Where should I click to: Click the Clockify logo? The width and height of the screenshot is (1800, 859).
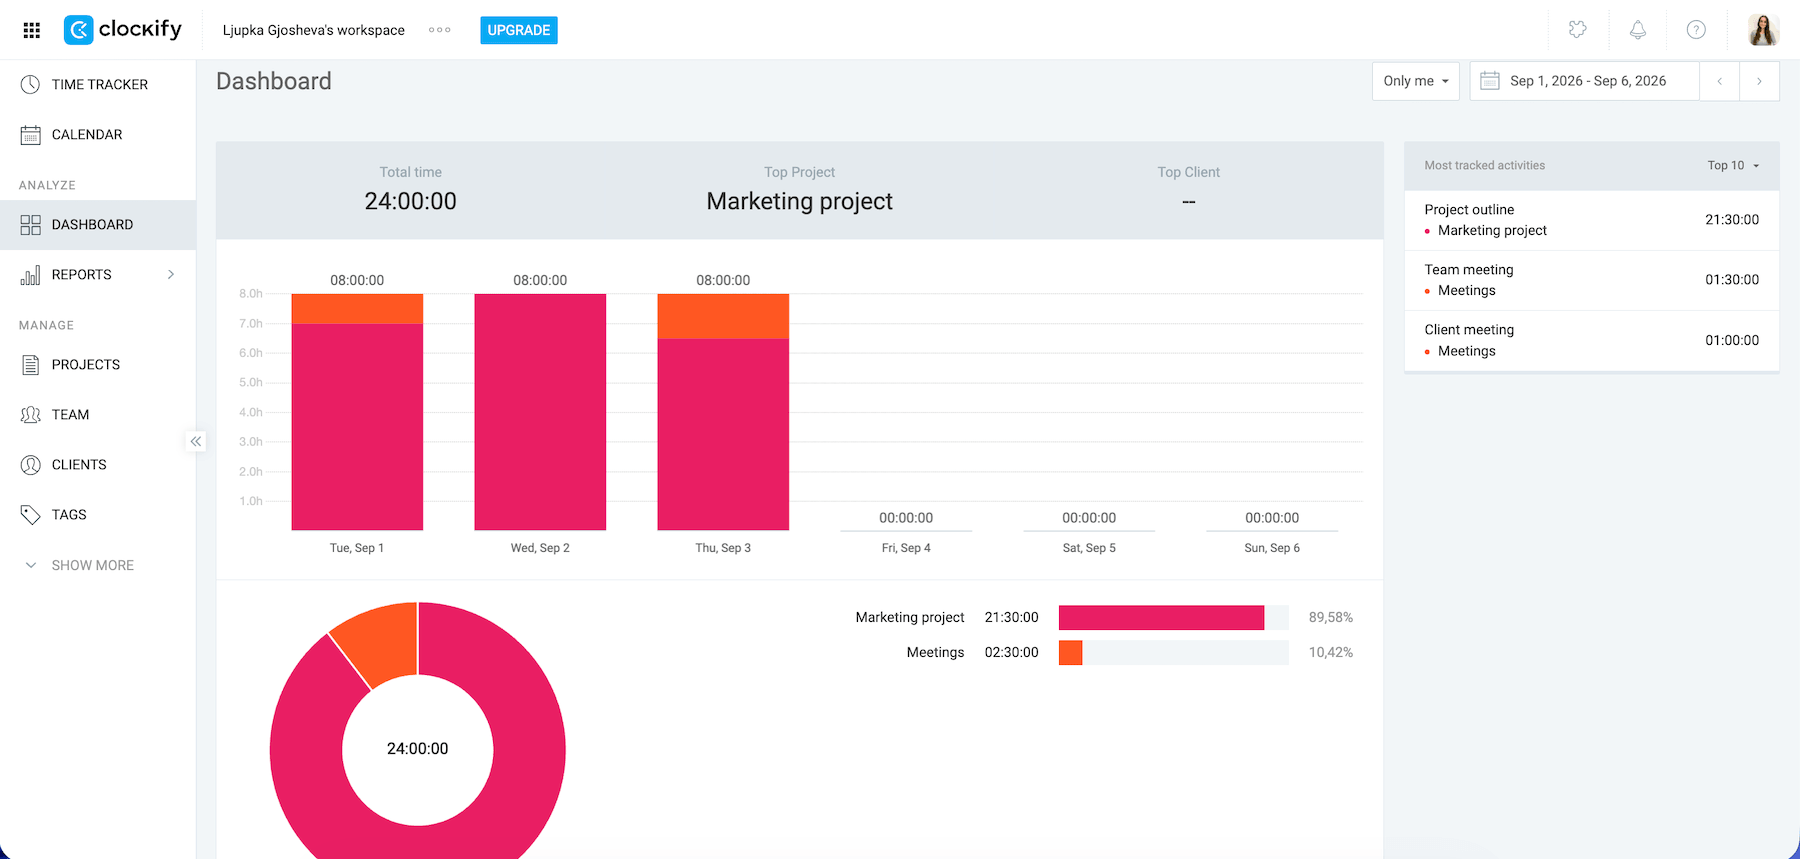point(122,30)
